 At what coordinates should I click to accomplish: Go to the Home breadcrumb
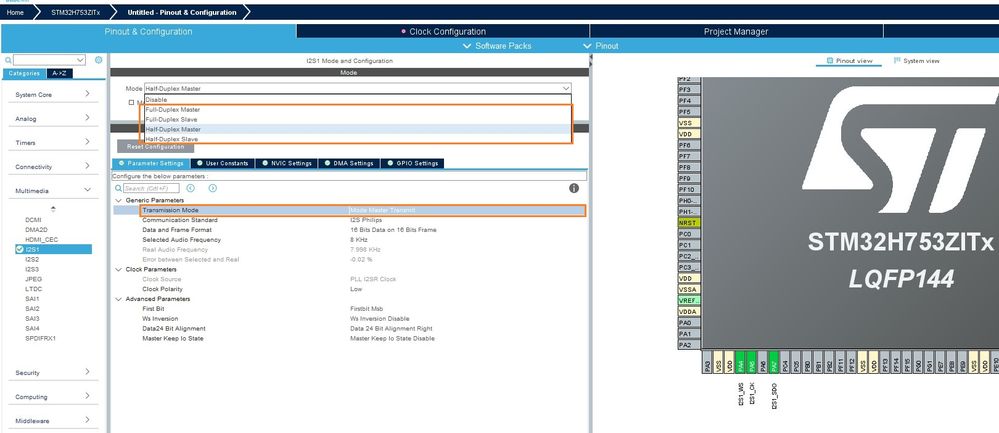15,12
